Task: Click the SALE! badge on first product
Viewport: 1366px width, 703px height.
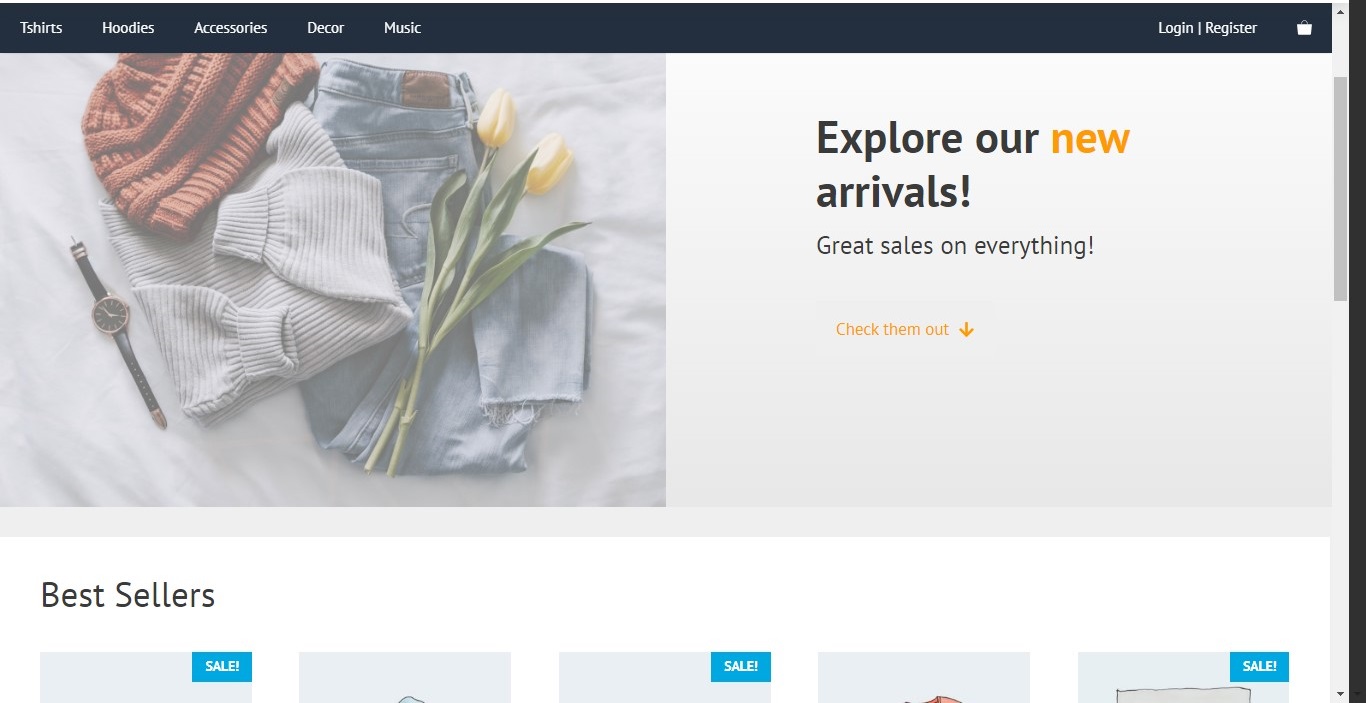Action: coord(222,666)
